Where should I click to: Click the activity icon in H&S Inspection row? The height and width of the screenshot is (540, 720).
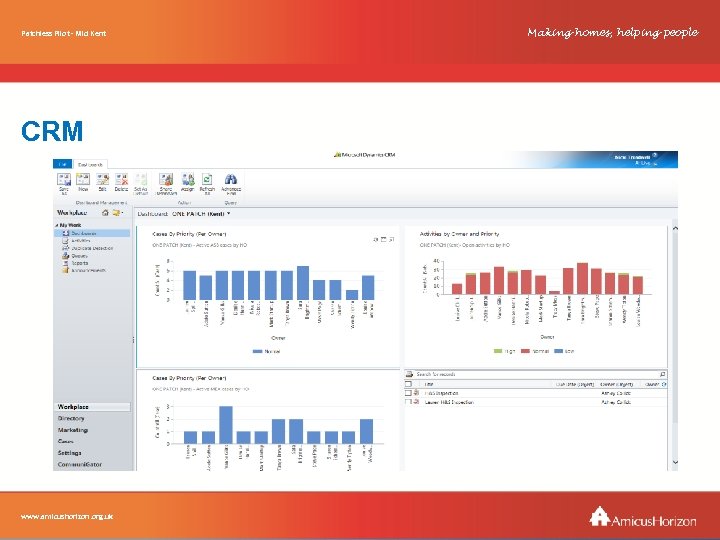(x=416, y=393)
